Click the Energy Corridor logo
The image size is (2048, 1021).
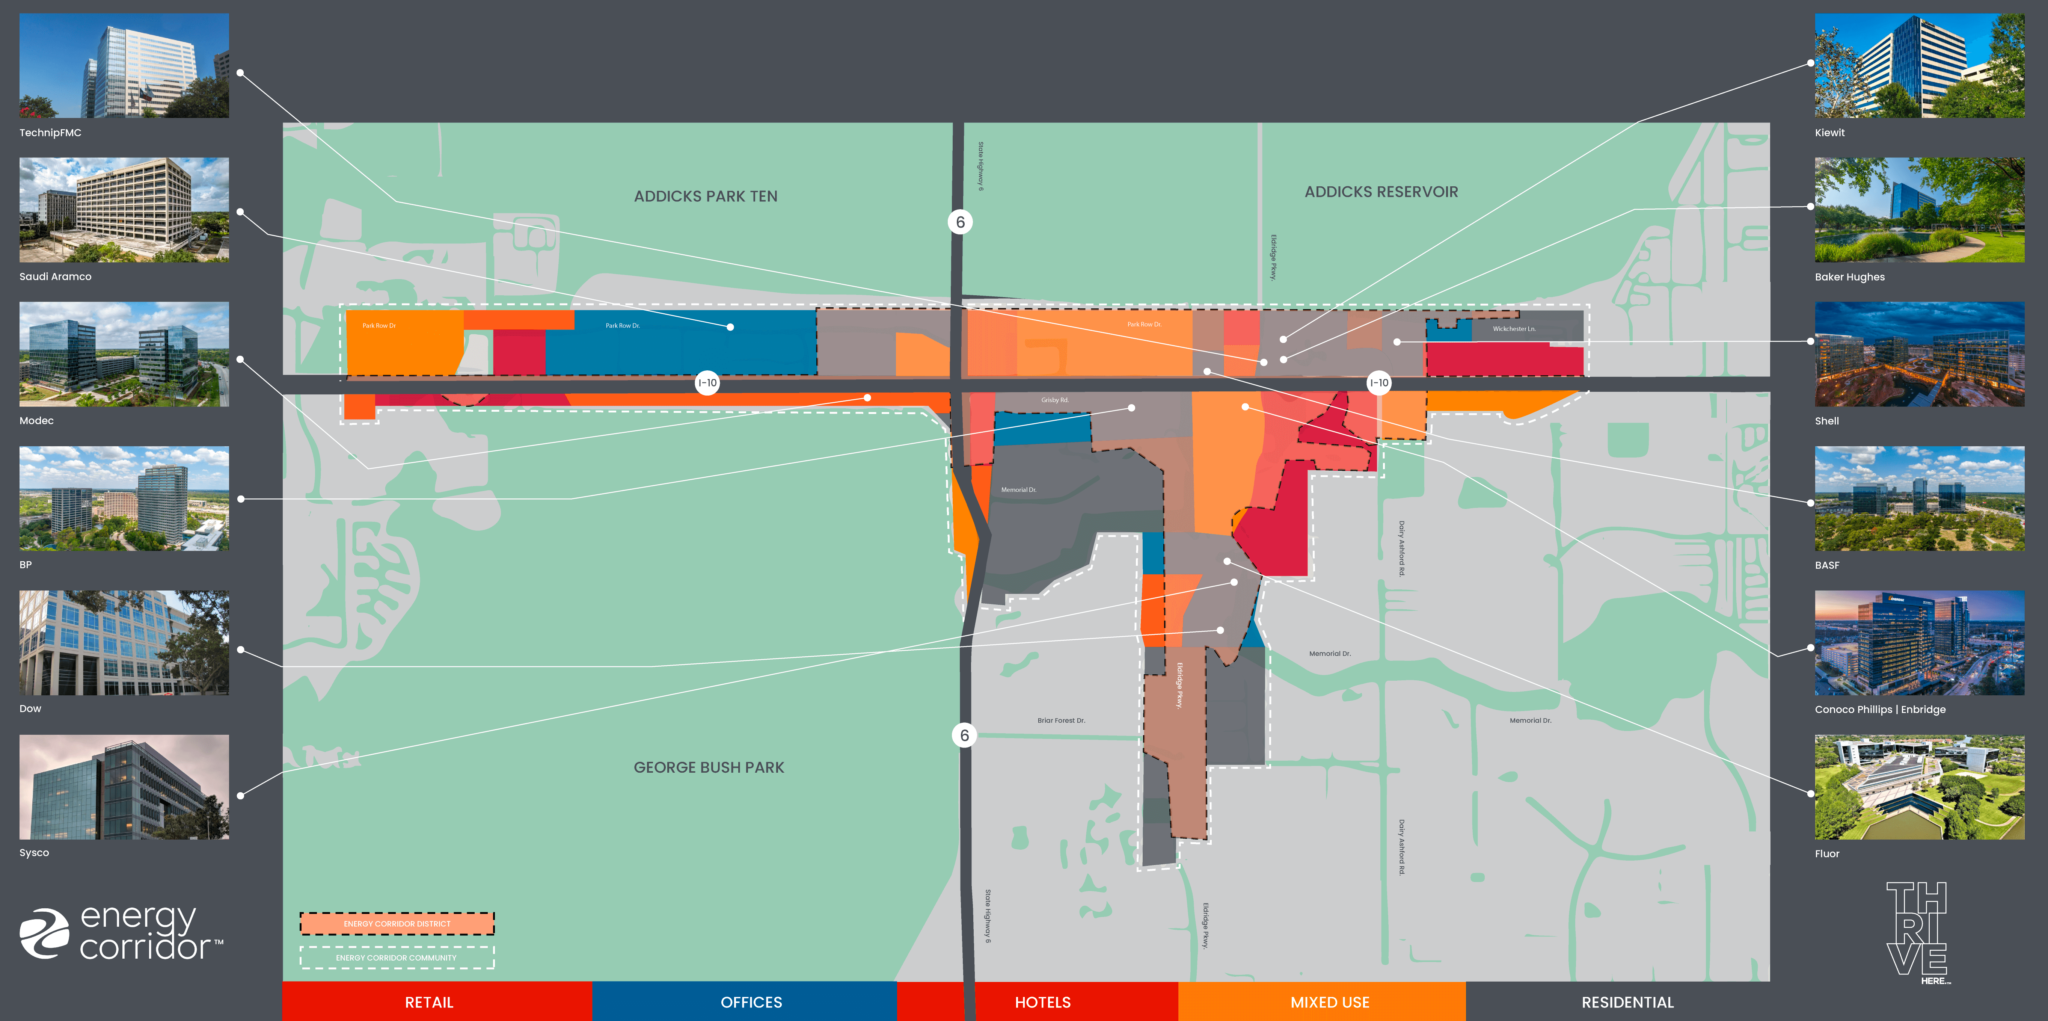point(122,932)
